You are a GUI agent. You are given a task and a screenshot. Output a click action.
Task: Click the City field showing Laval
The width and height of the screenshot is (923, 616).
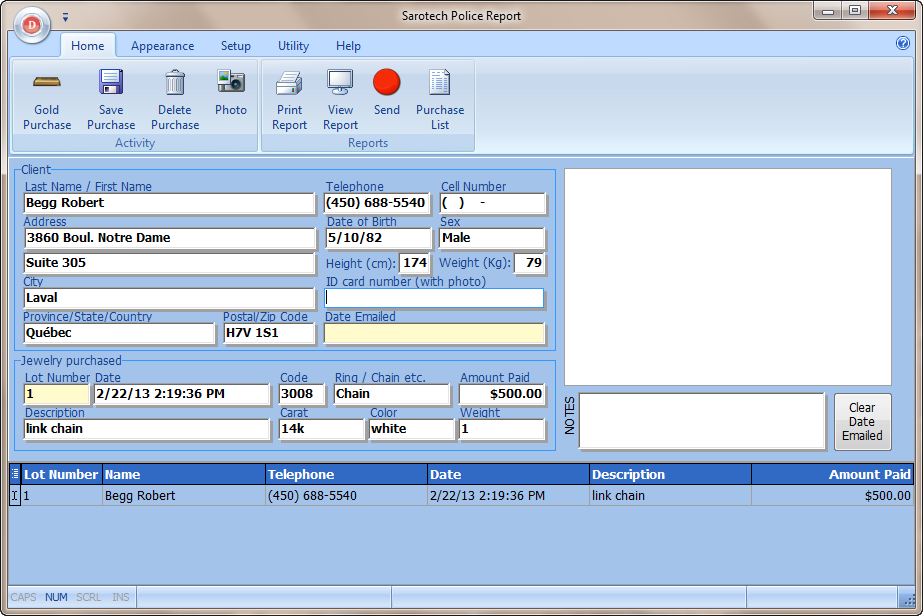click(170, 298)
